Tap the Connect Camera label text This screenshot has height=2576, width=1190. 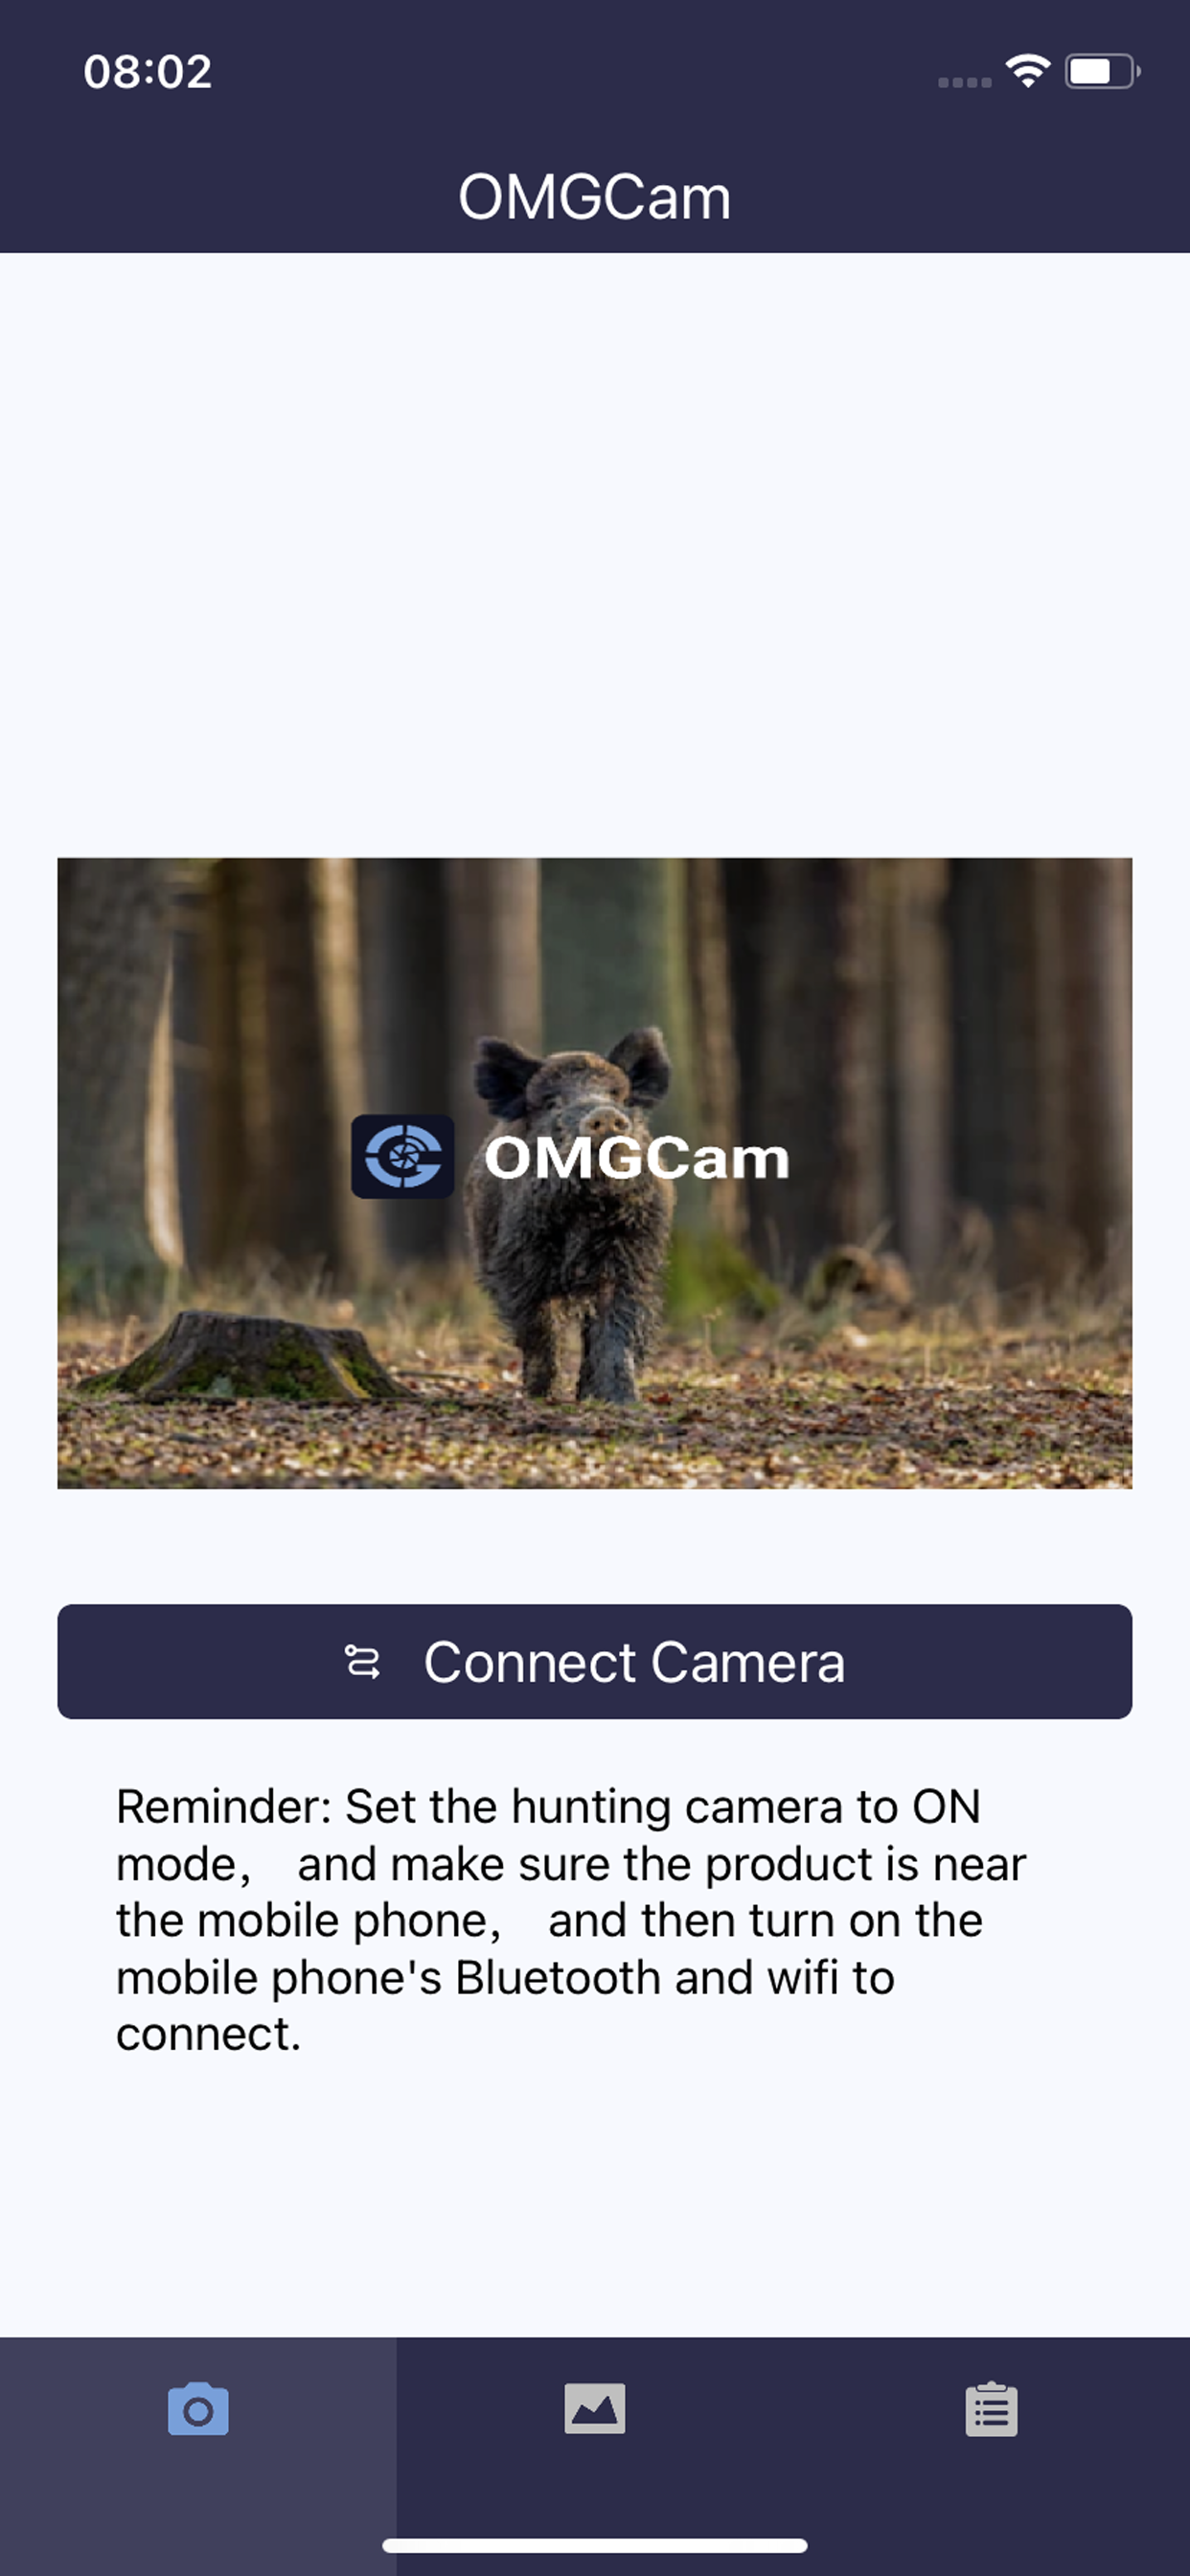[634, 1662]
